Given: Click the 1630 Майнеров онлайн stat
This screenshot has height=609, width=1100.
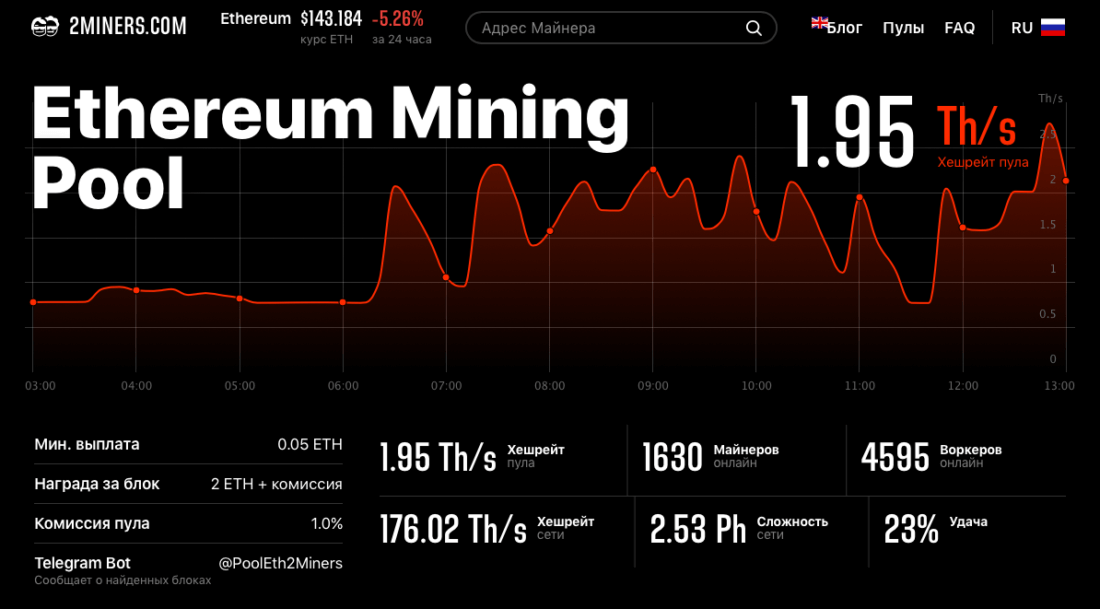Looking at the screenshot, I should point(711,457).
